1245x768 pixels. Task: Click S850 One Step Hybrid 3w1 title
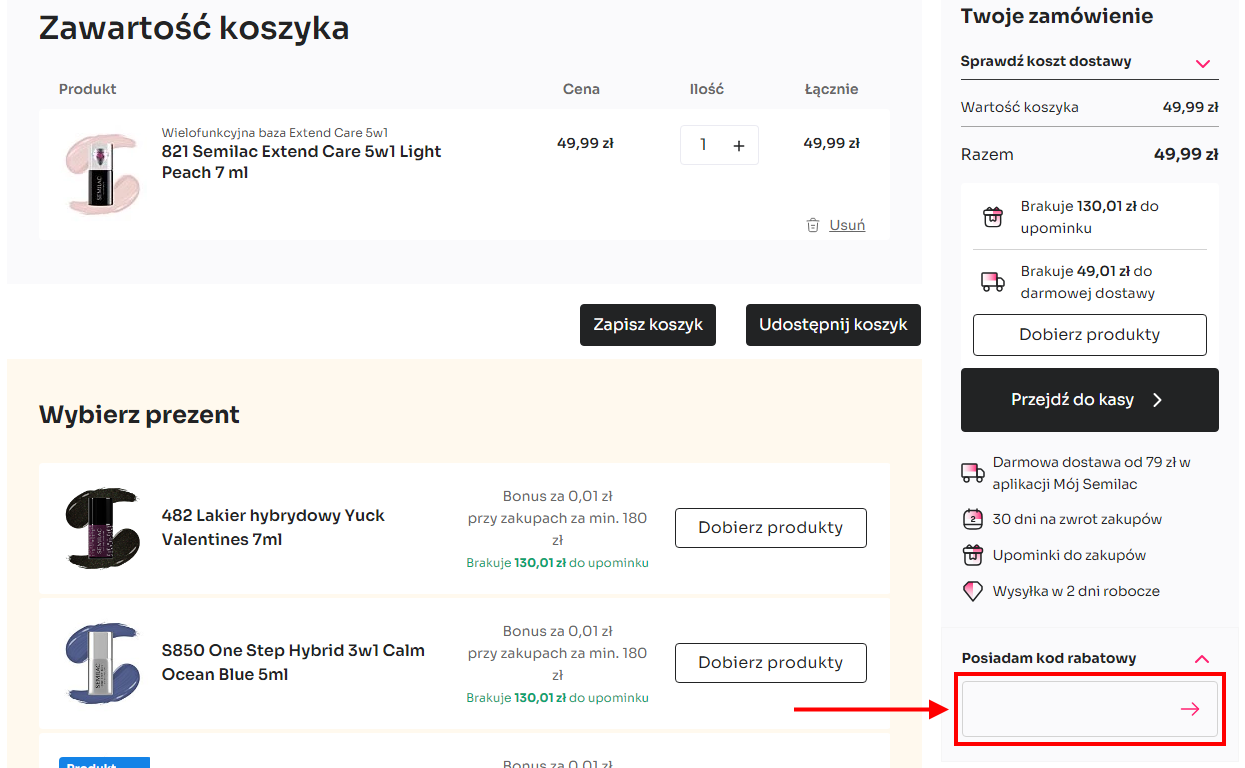(x=293, y=663)
